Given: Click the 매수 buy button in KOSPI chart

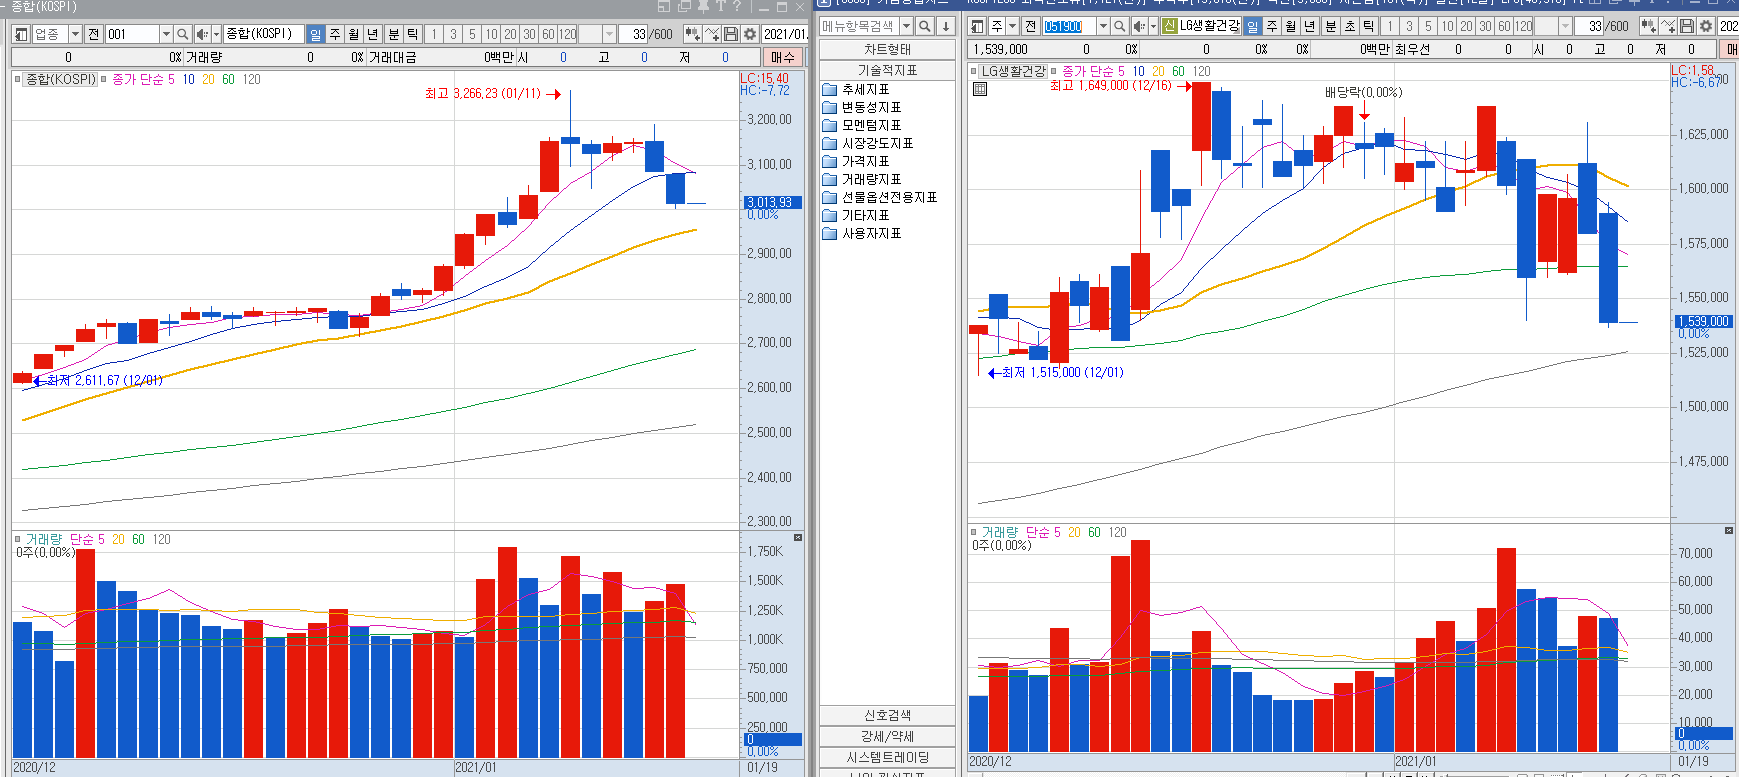Looking at the screenshot, I should point(783,57).
